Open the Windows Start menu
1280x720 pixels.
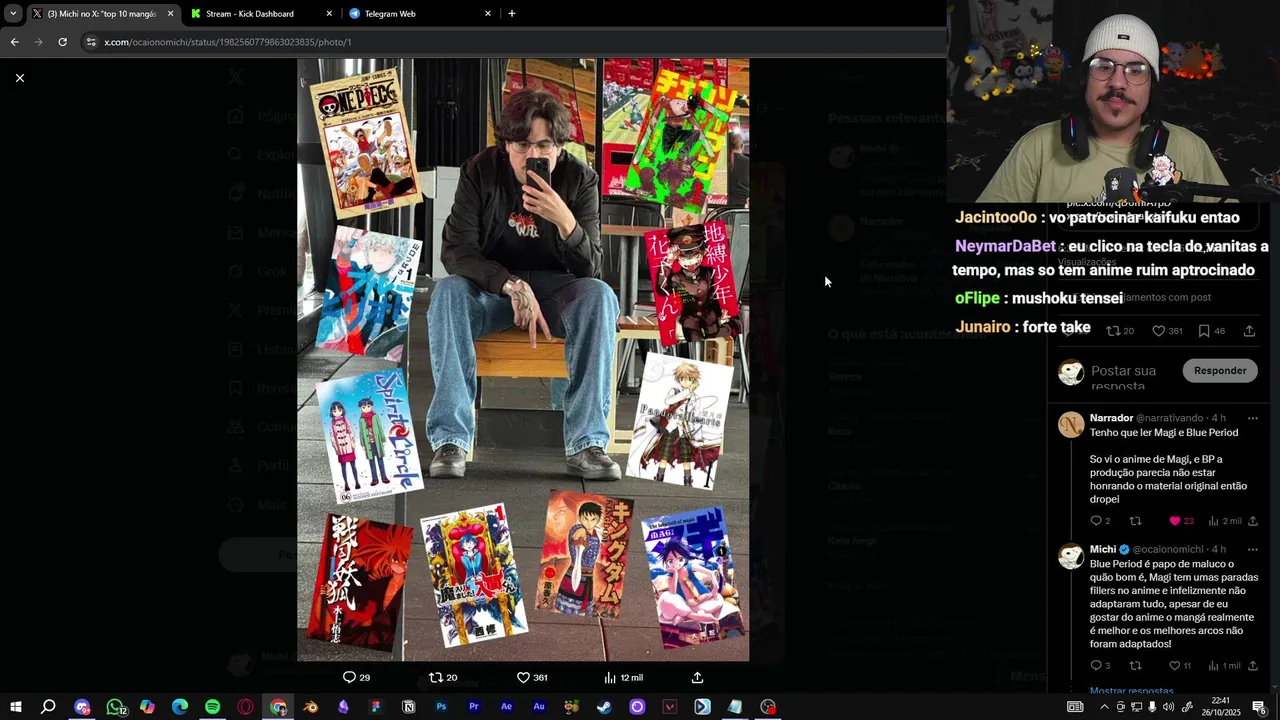point(16,707)
